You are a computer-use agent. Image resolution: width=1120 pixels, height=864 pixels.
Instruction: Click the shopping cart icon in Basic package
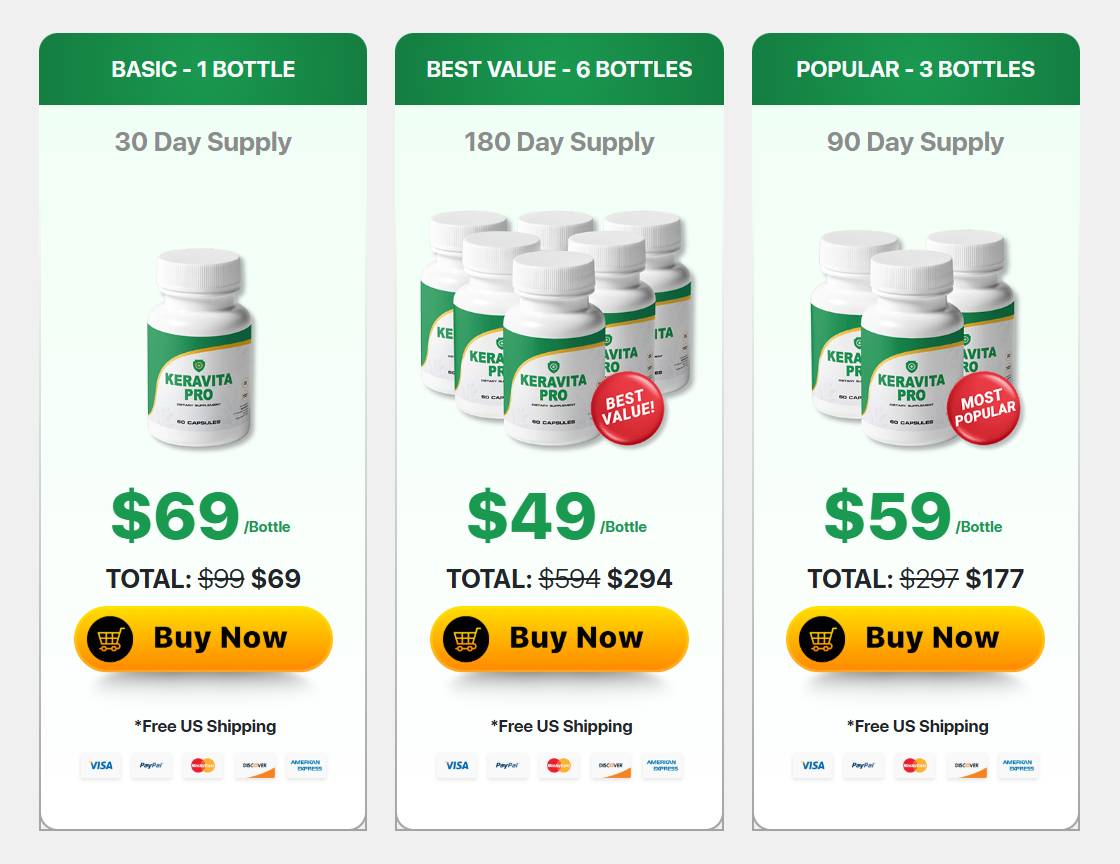coord(110,638)
